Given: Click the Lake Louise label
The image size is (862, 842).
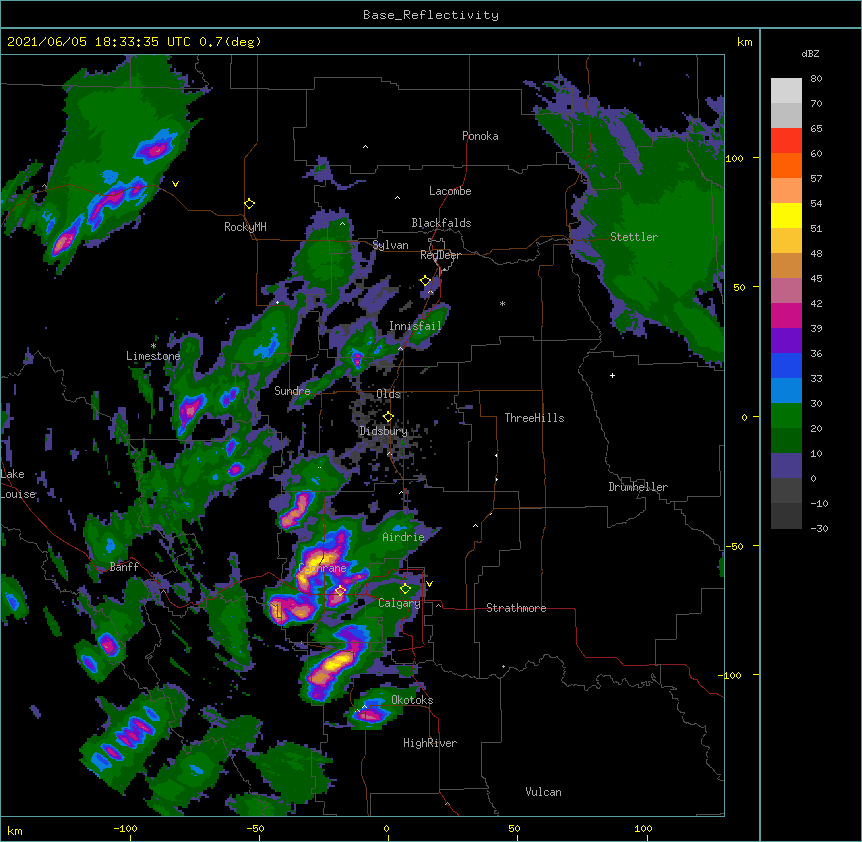Looking at the screenshot, I should tap(18, 484).
